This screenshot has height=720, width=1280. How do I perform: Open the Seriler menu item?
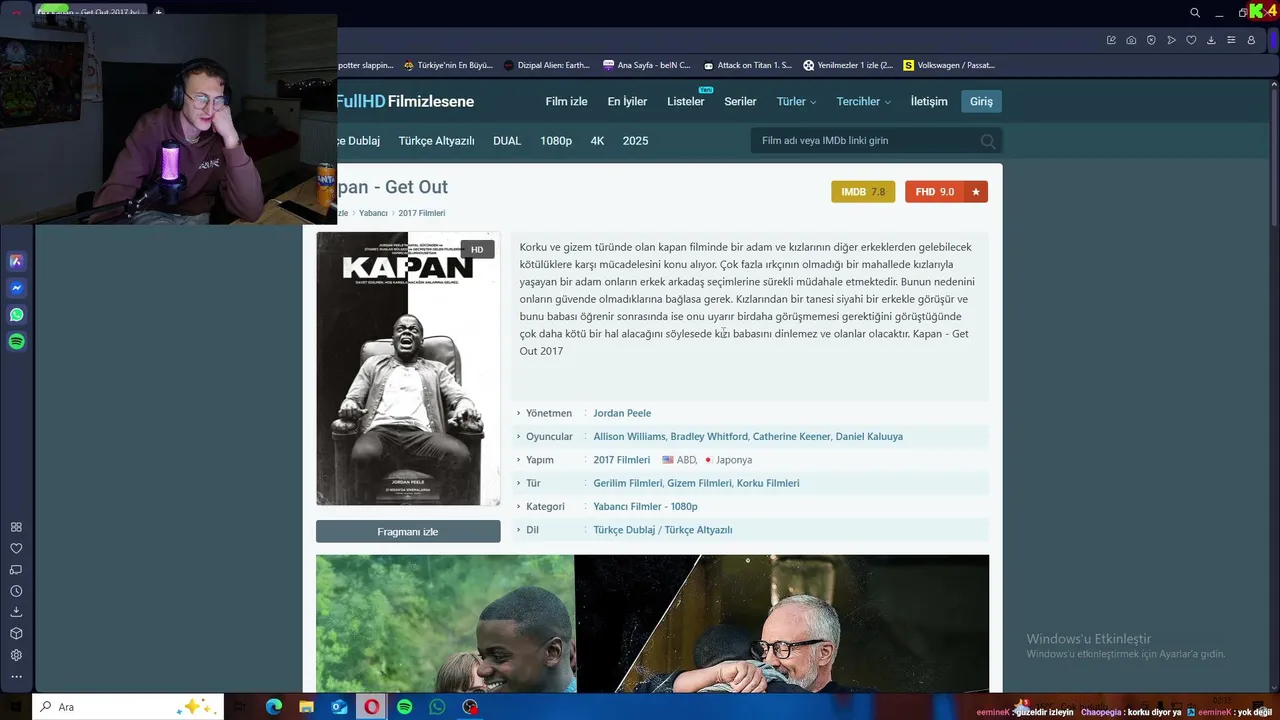[x=740, y=101]
